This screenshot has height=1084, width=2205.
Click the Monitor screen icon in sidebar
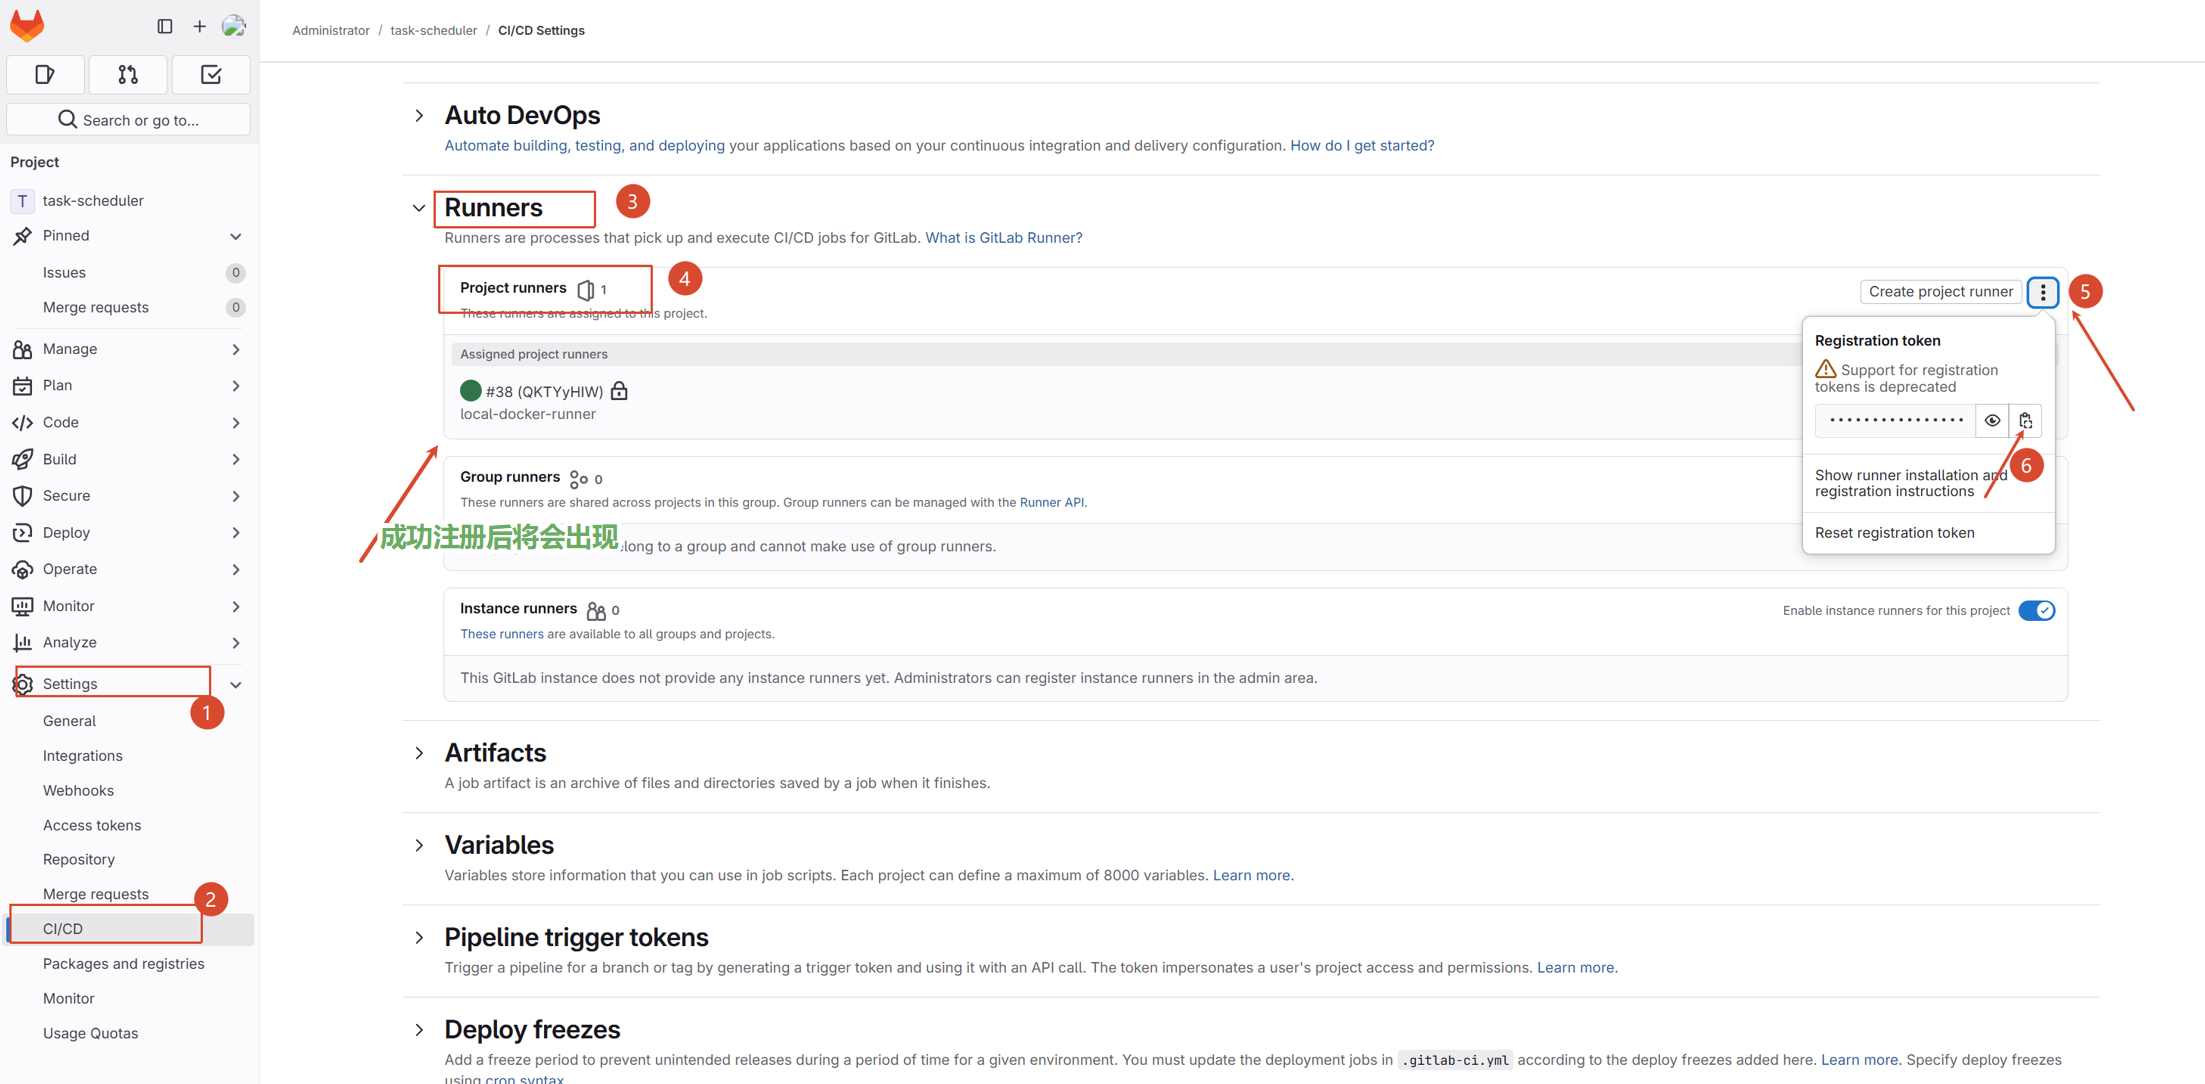[x=22, y=606]
